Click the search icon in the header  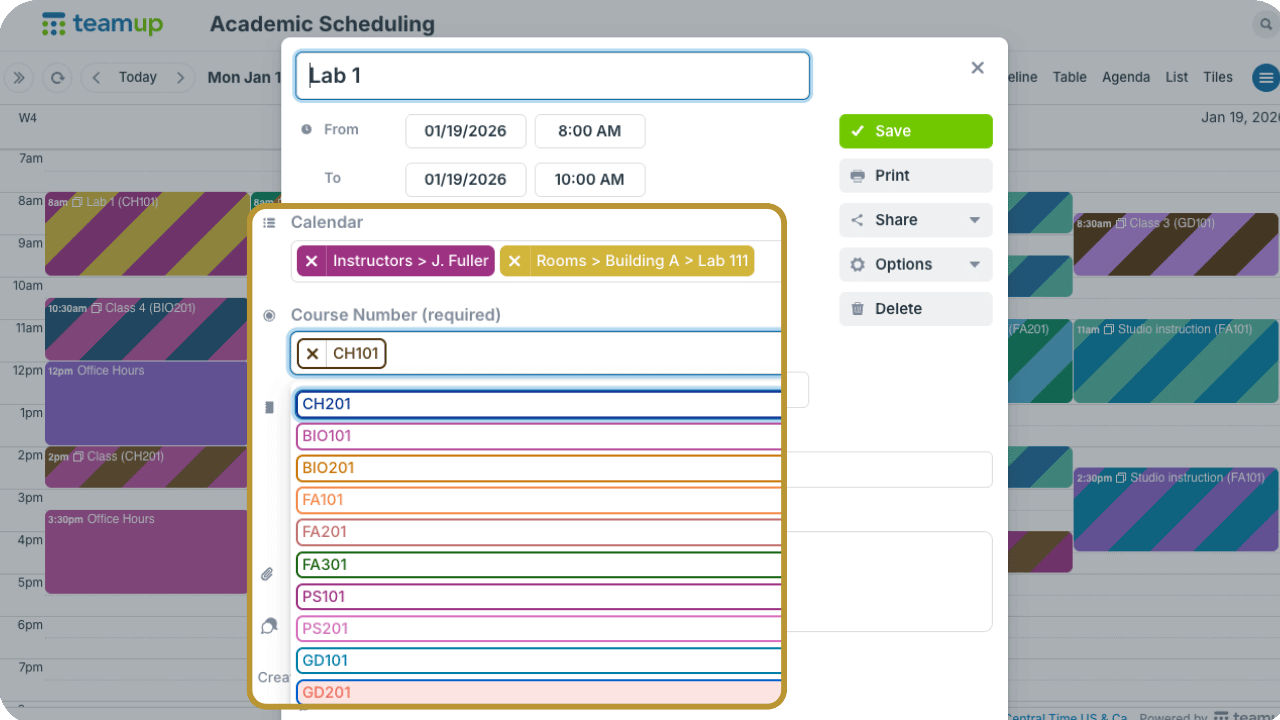tap(1267, 25)
